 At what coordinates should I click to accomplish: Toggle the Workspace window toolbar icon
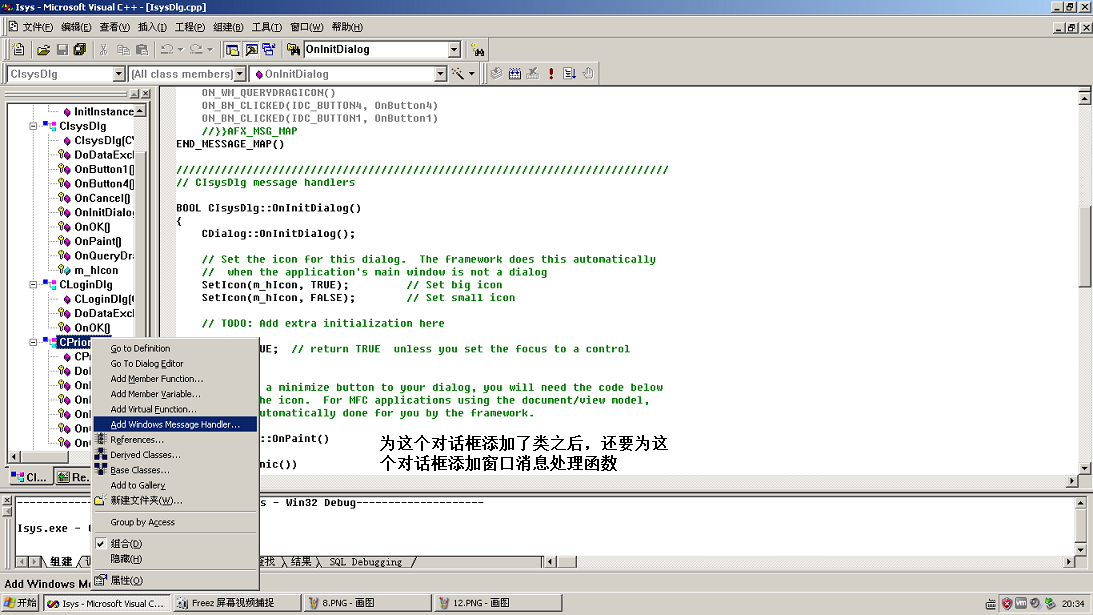point(232,50)
